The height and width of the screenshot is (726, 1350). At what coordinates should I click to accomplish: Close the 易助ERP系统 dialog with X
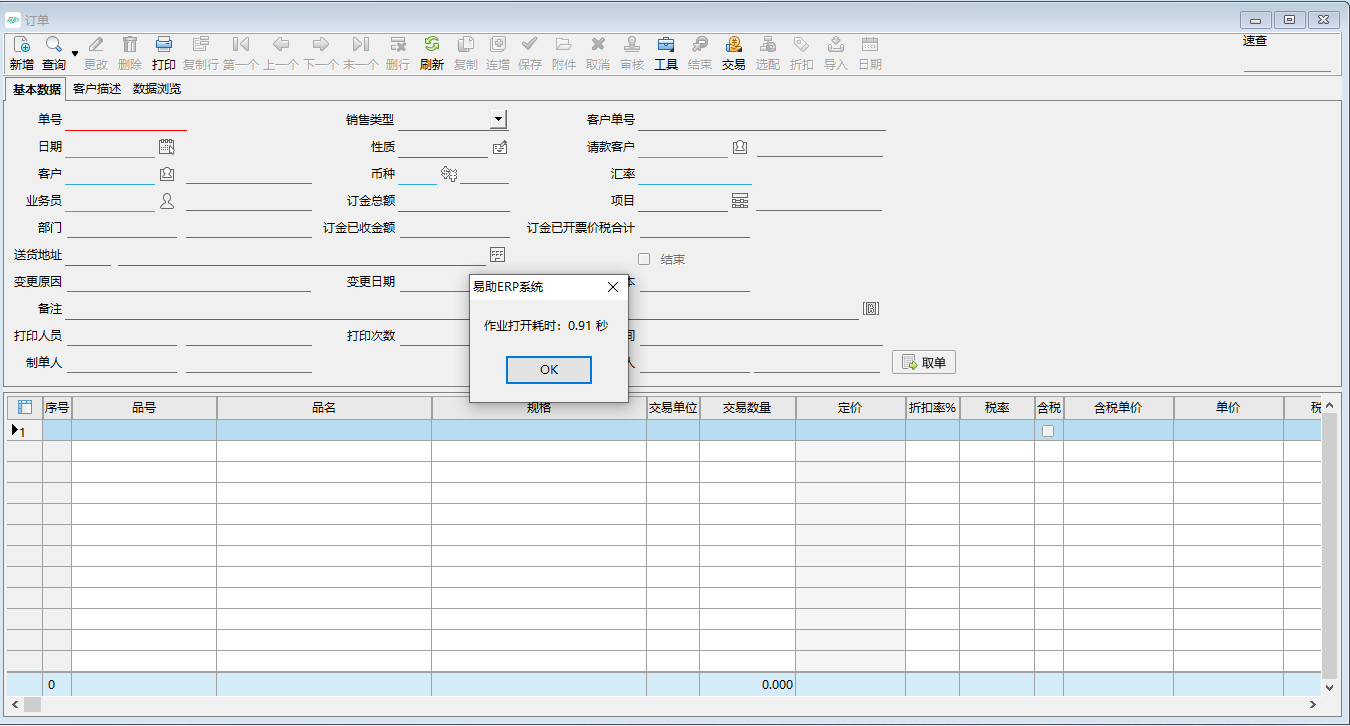(613, 287)
